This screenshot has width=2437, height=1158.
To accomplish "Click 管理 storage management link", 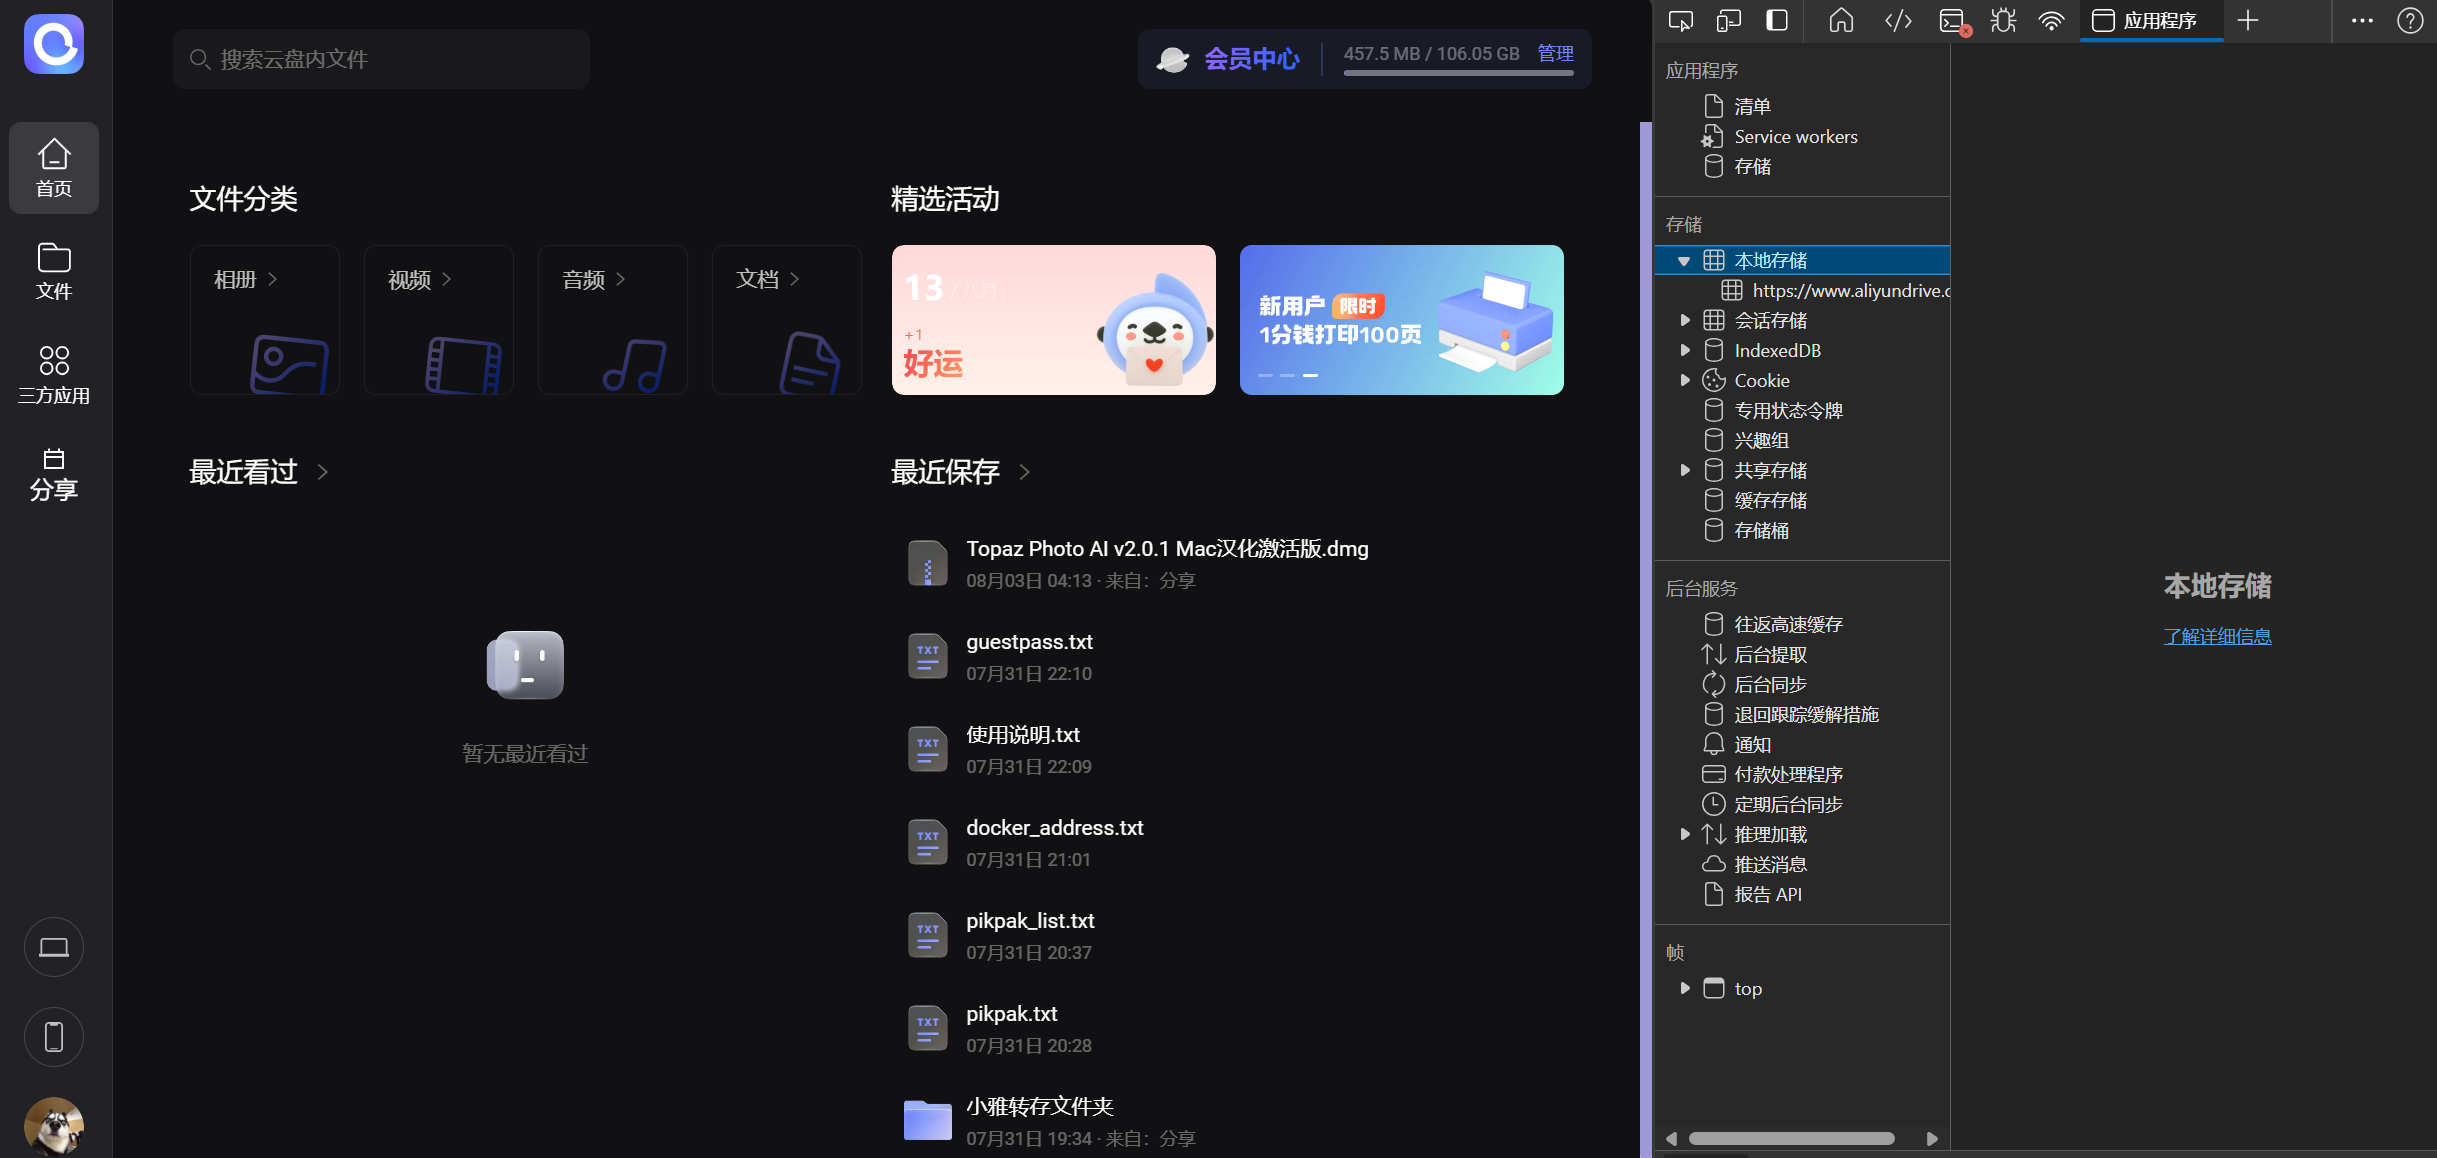I will tap(1555, 54).
